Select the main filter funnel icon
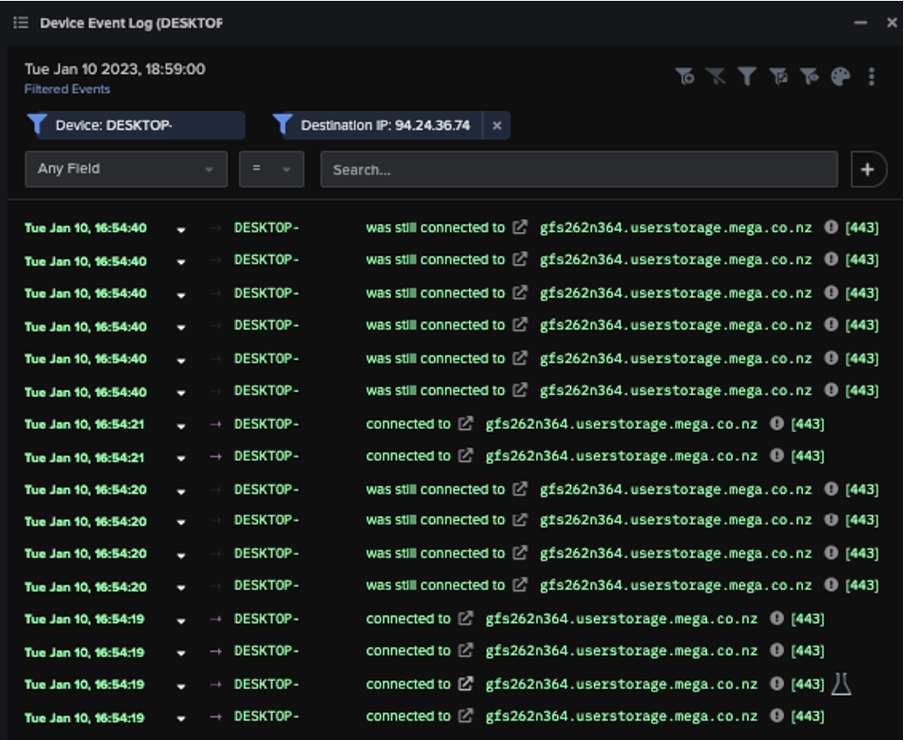Screen dimensions: 904x740 pyautogui.click(x=746, y=74)
